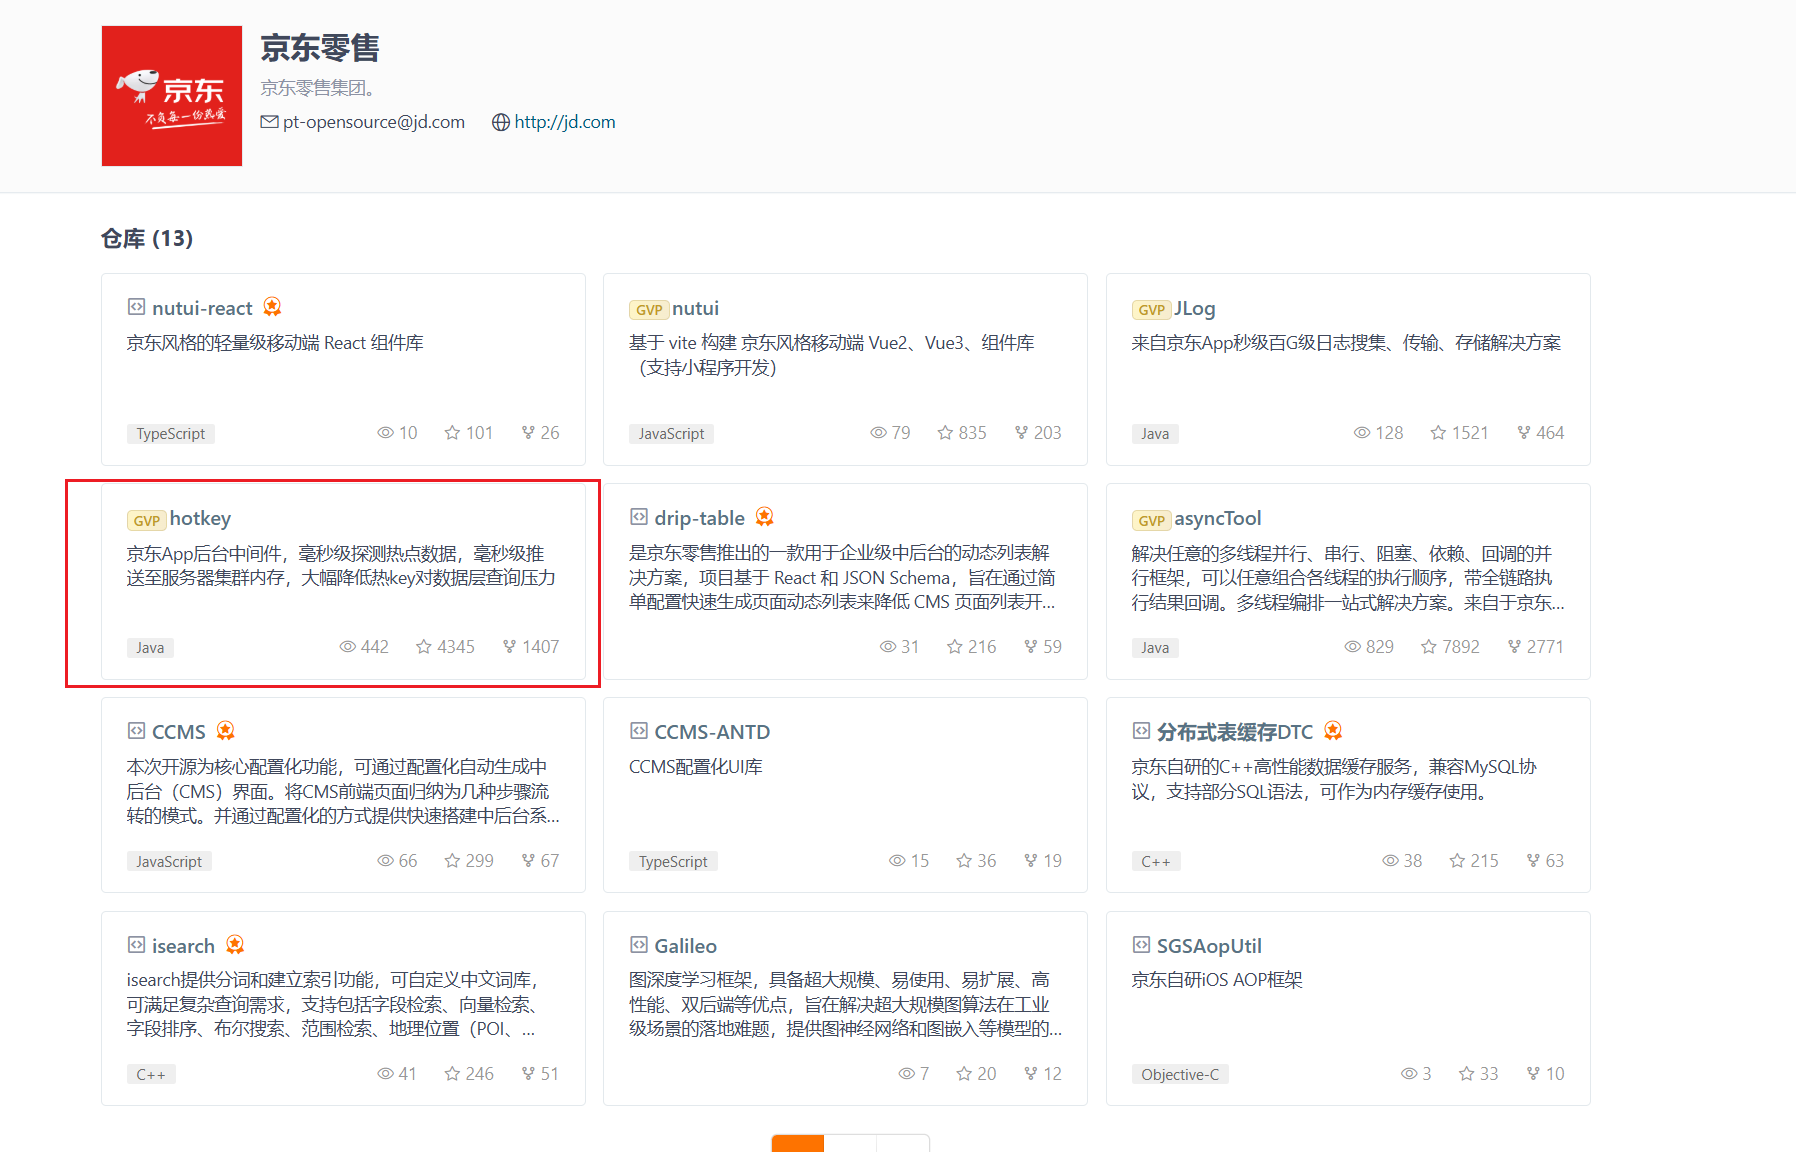Click the envelope icon before the email address
The image size is (1796, 1152).
click(x=269, y=122)
